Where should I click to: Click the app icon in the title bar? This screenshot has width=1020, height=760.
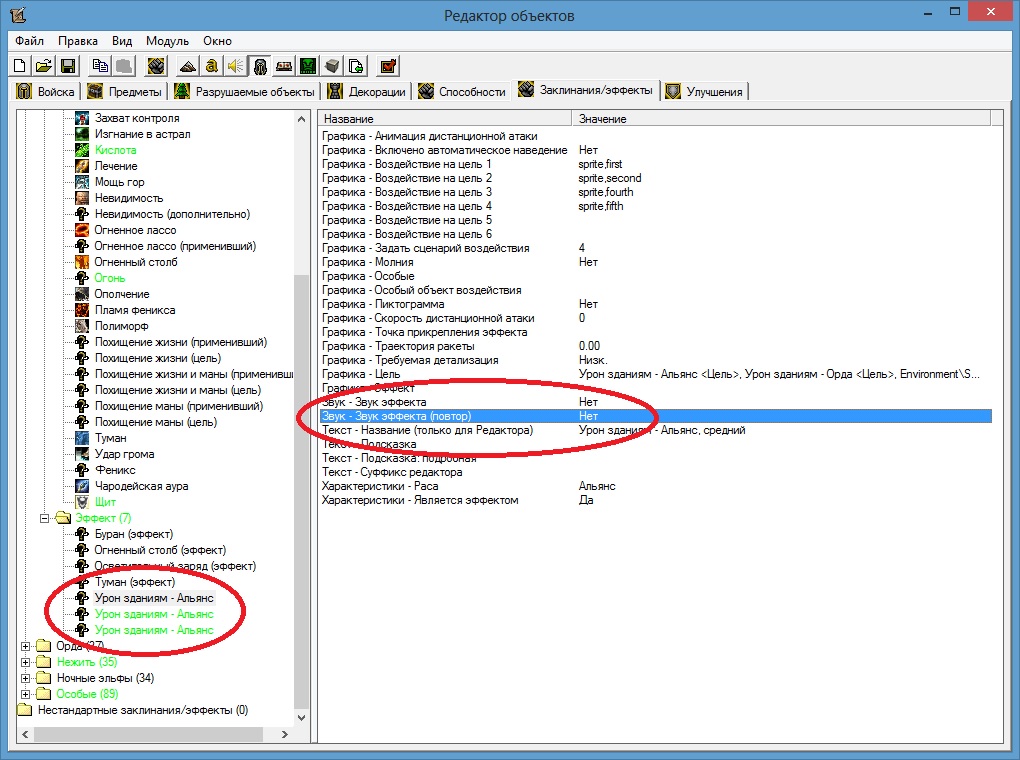coord(18,14)
